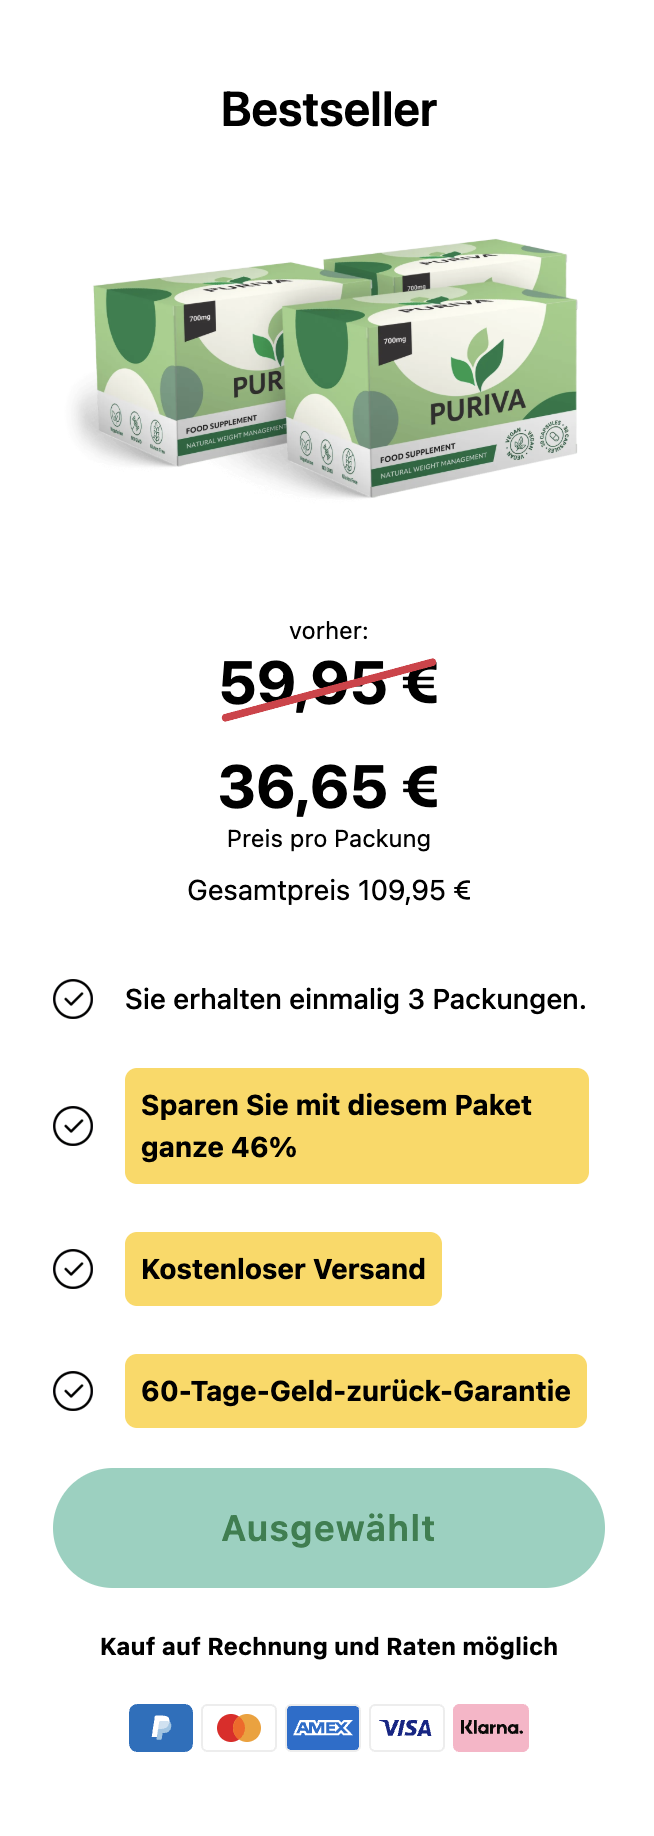Click the American Express icon
654x1836 pixels.
(x=323, y=1727)
